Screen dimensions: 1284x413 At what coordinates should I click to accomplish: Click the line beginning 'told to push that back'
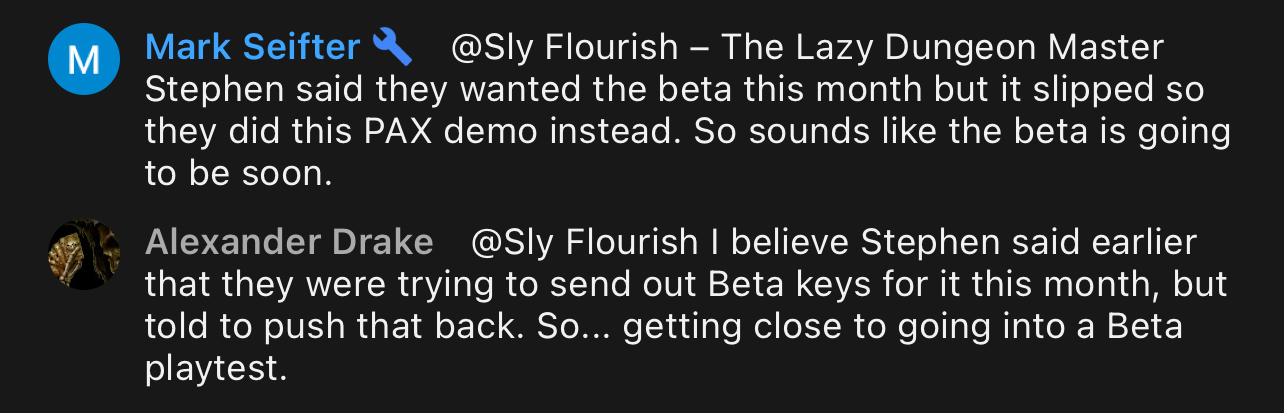pos(665,328)
